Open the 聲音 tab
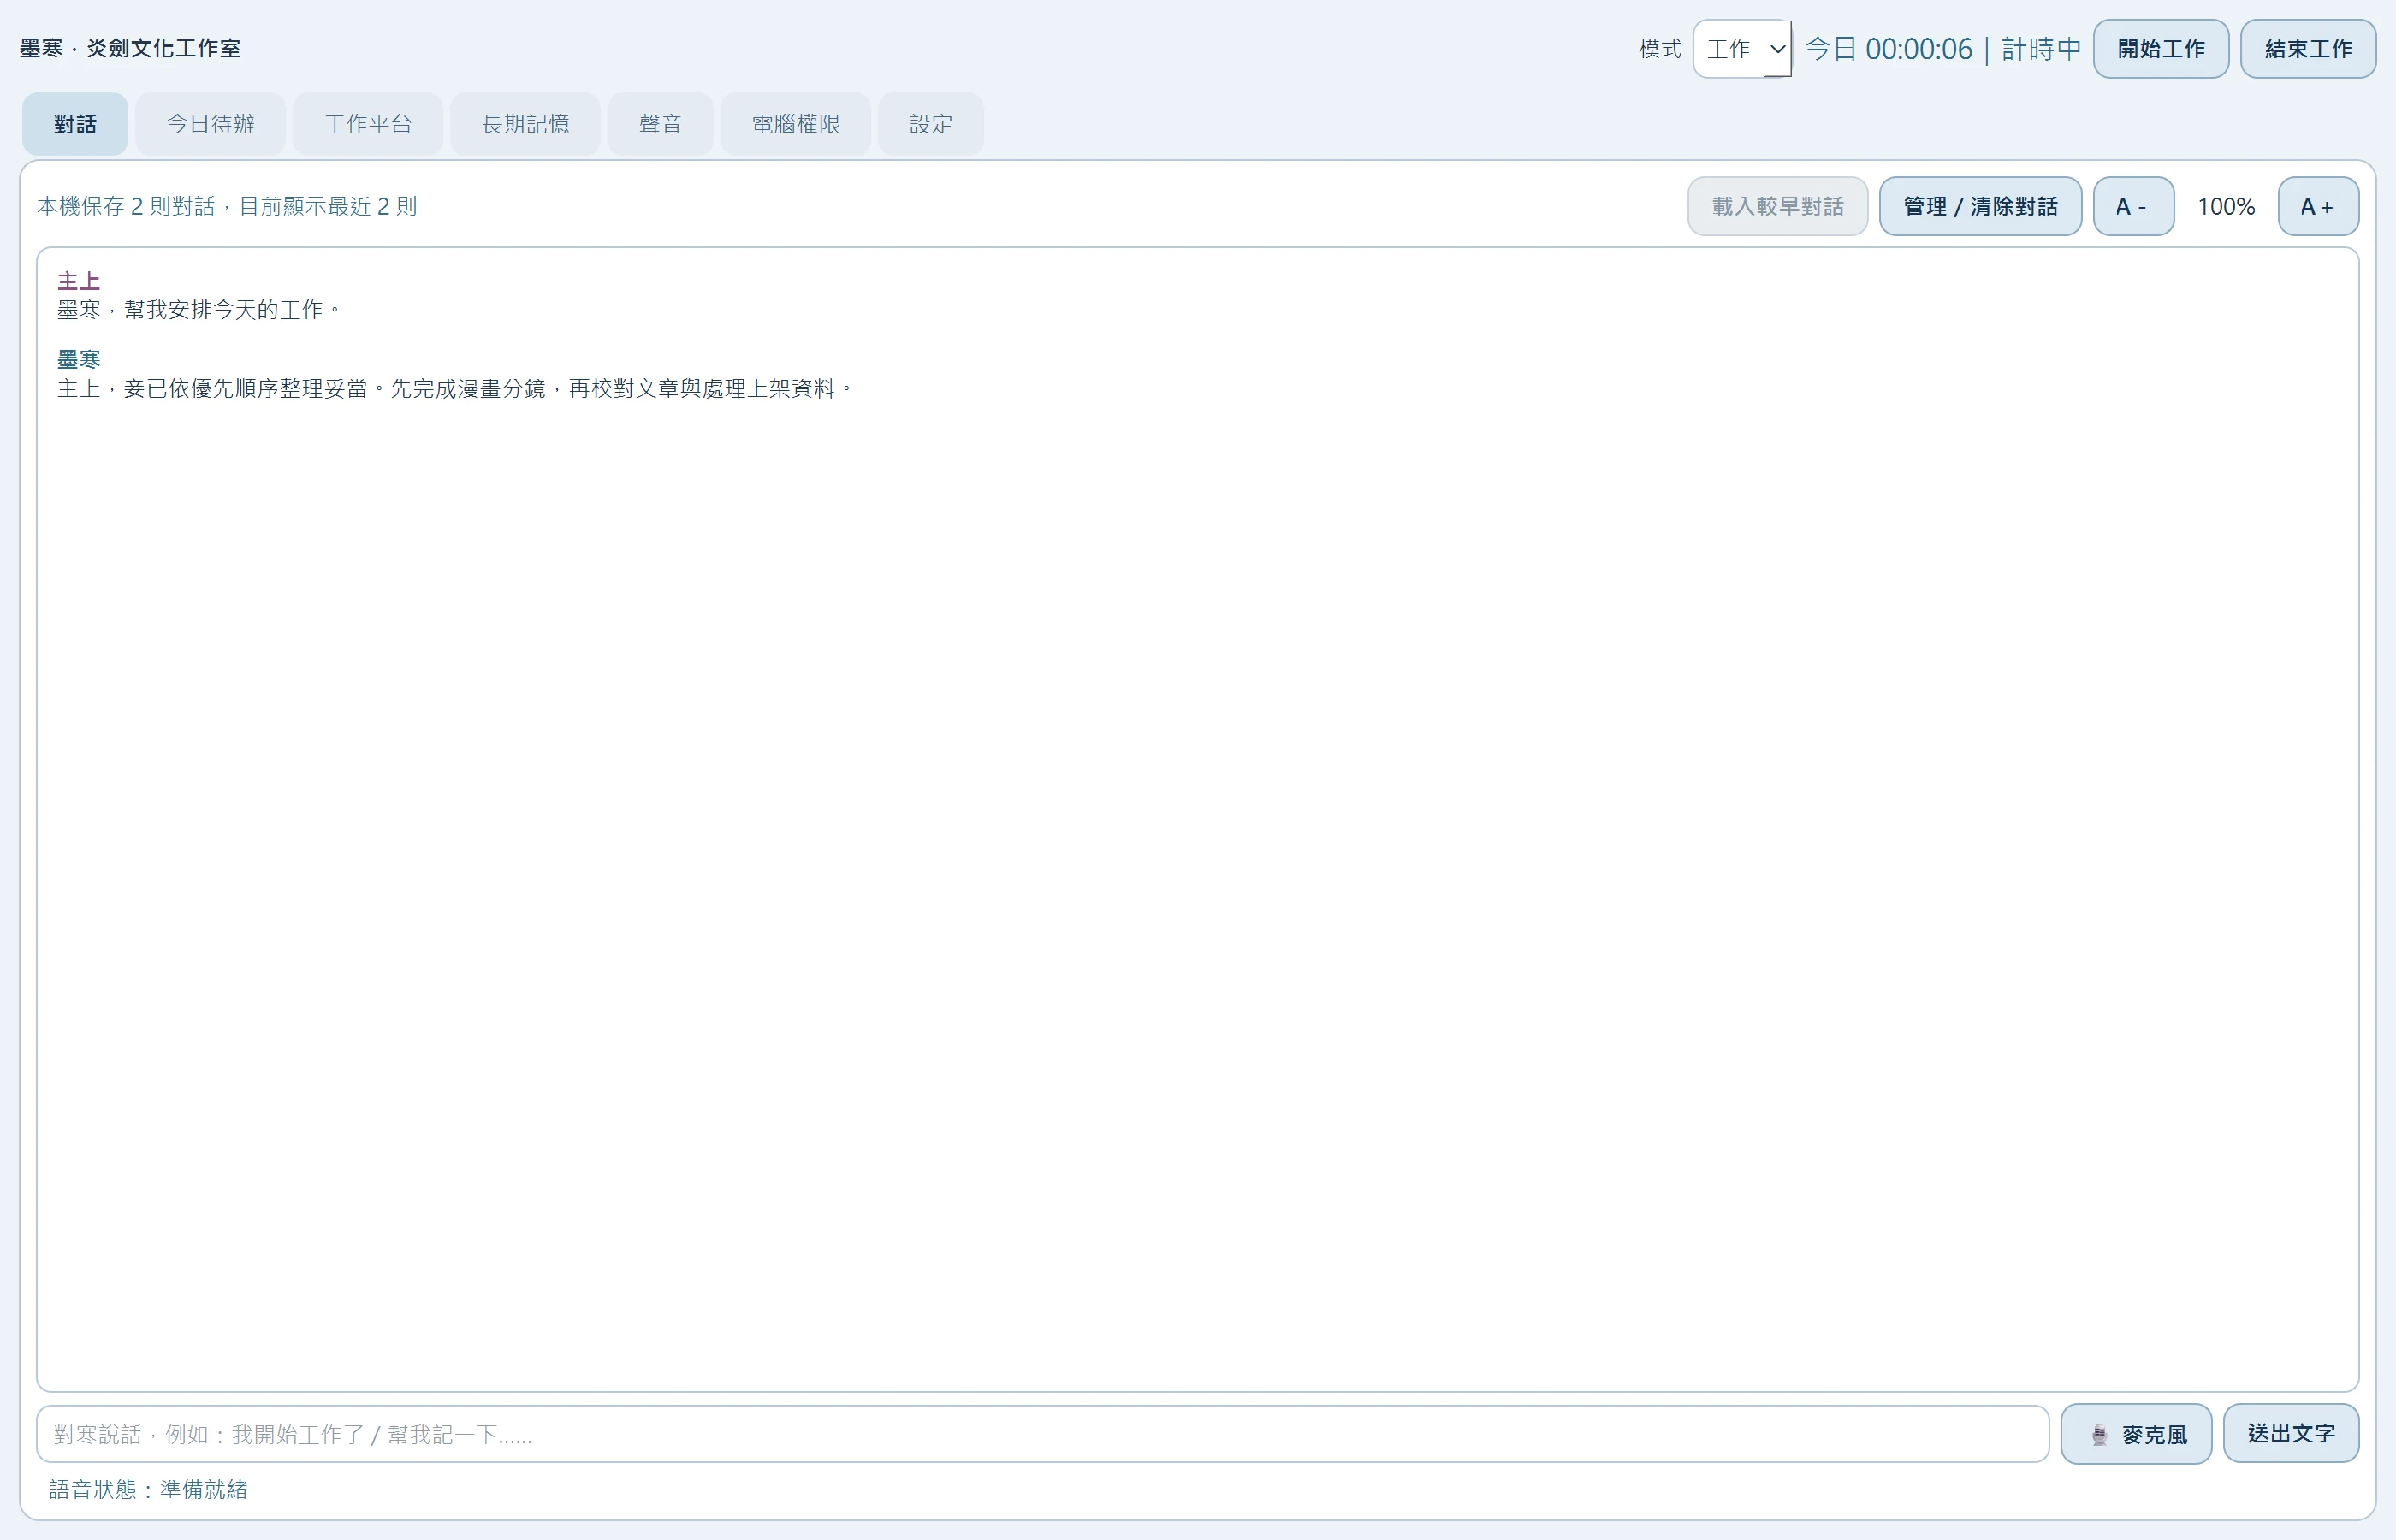The height and width of the screenshot is (1540, 2396). tap(660, 124)
